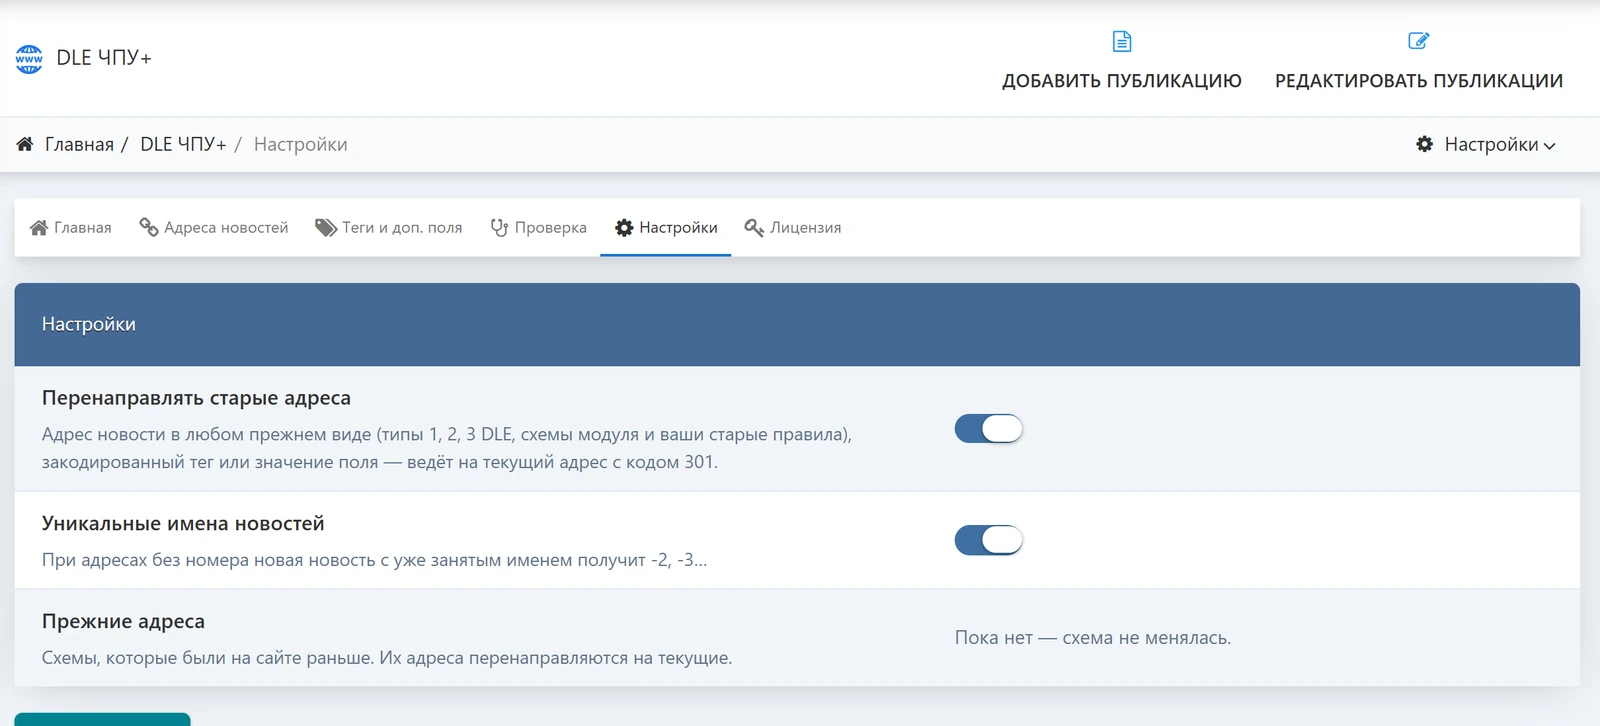1600x726 pixels.
Task: Click the home icon in the breadcrumb
Action: pyautogui.click(x=25, y=144)
